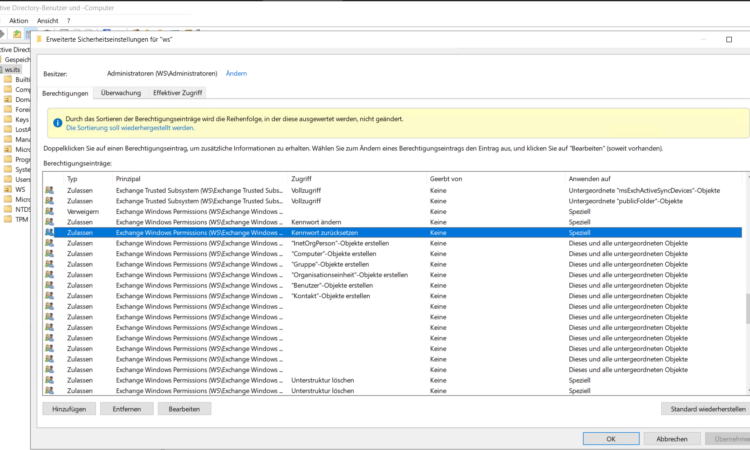Switch to the Effektiver Zugriff tab
This screenshot has height=450, width=750.
point(177,93)
